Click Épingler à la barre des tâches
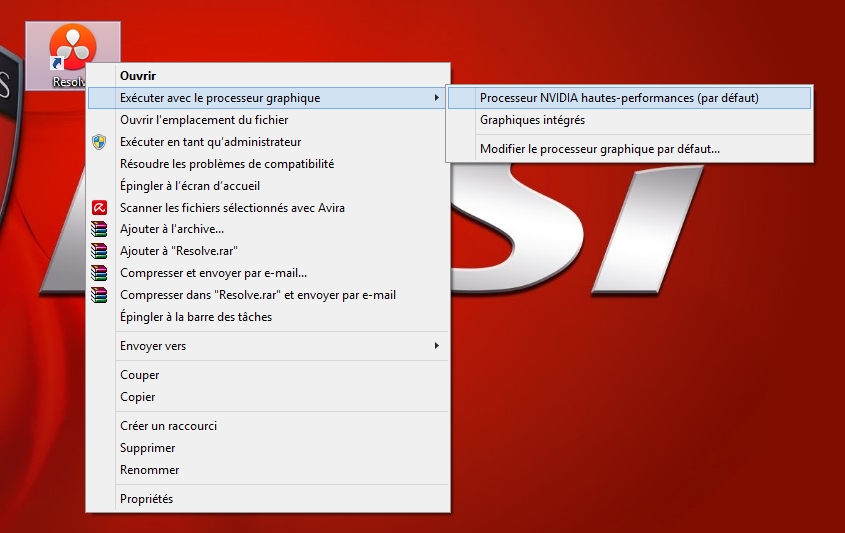 coord(268,317)
